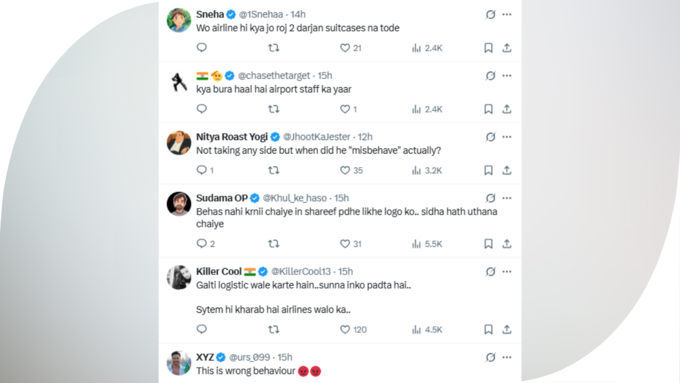This screenshot has height=383, width=680.
Task: Bookmark Killer Cool's tweet
Action: 488,330
